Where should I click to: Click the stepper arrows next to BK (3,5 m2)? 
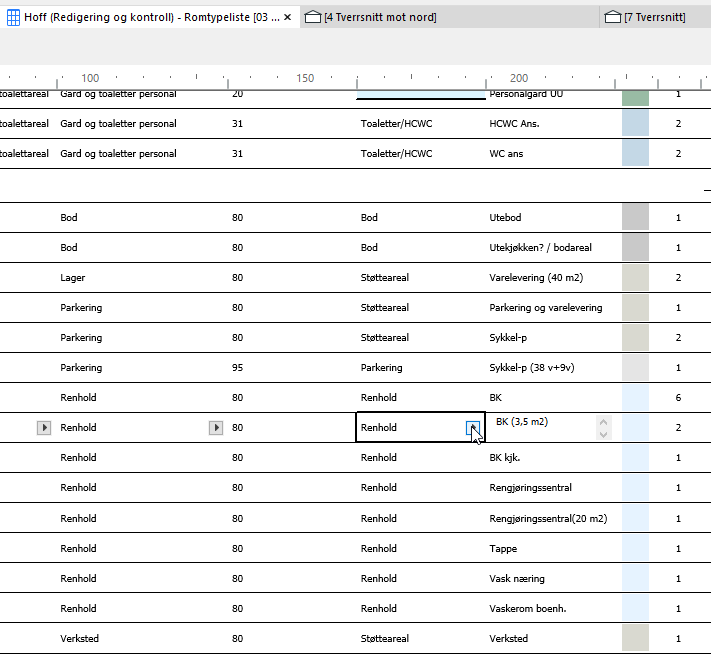click(x=602, y=428)
